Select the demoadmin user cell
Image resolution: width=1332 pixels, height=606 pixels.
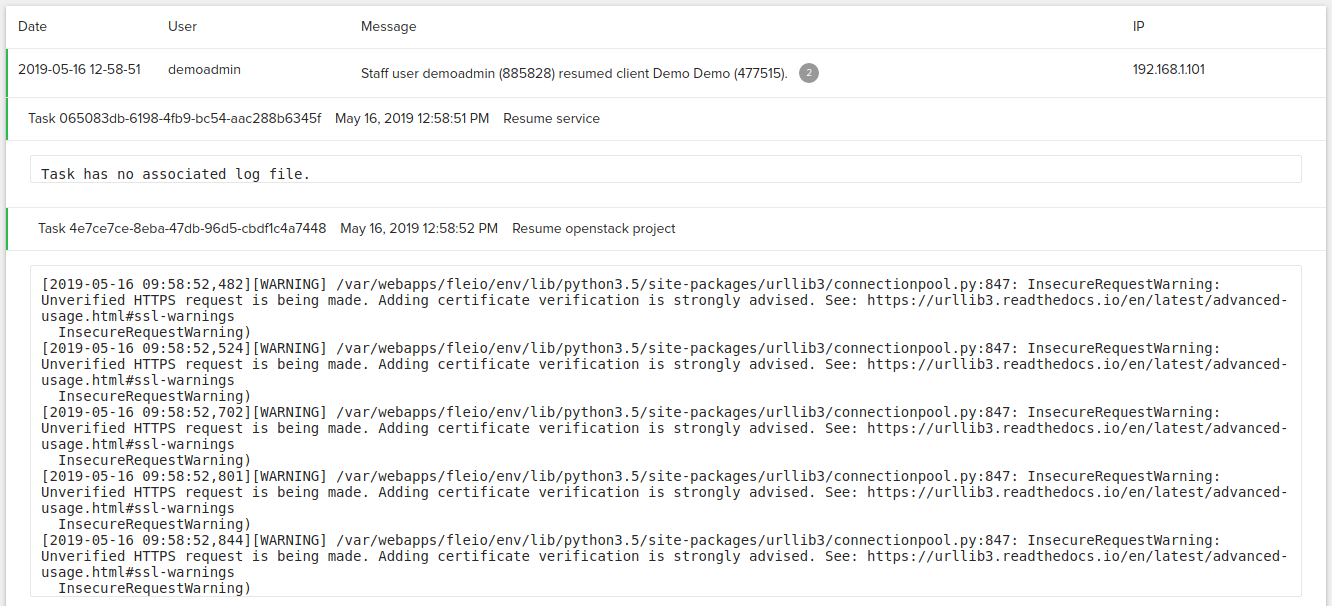(x=204, y=70)
